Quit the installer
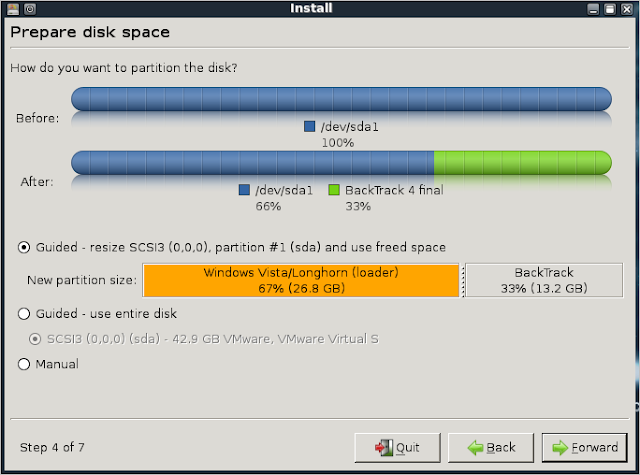 tap(396, 447)
